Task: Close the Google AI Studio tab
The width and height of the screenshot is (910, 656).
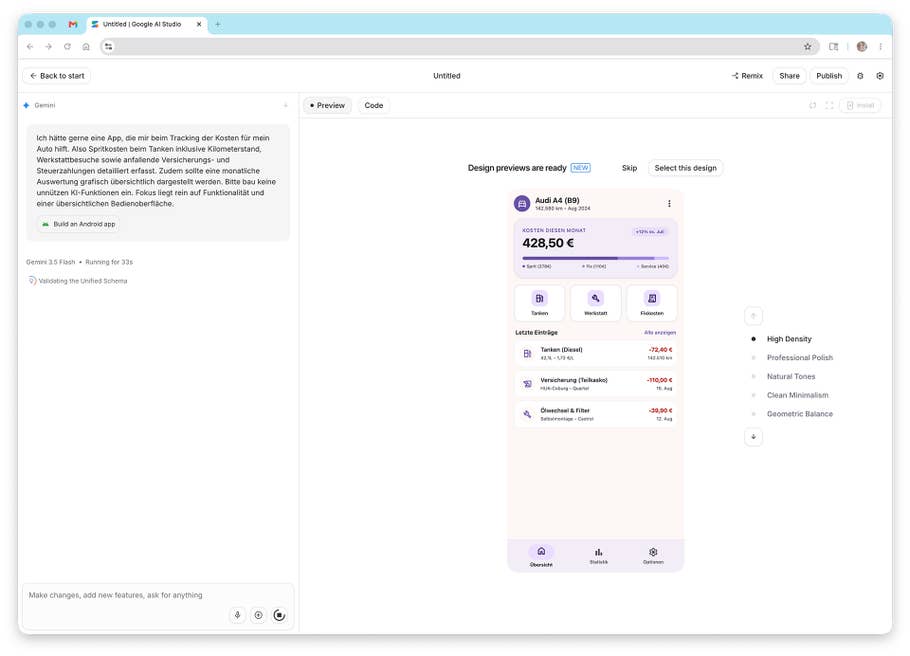Action: tap(199, 24)
